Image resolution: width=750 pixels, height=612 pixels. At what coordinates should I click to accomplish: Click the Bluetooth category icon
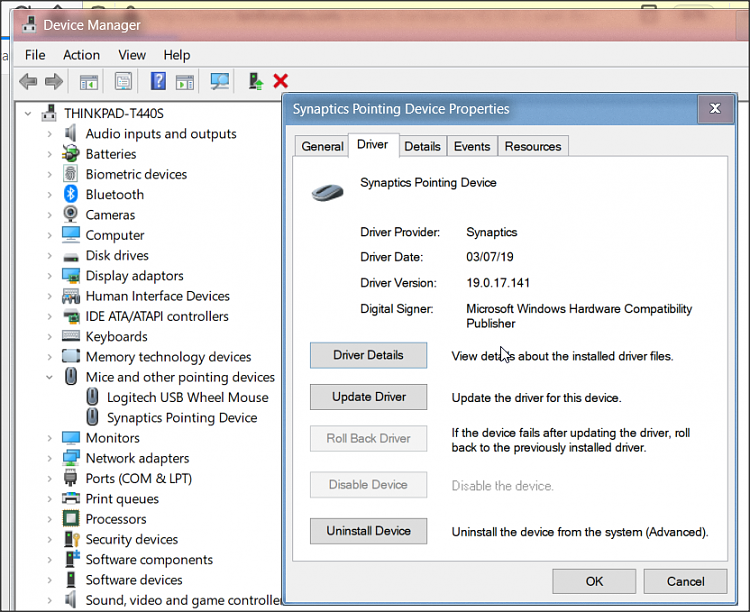[x=71, y=194]
